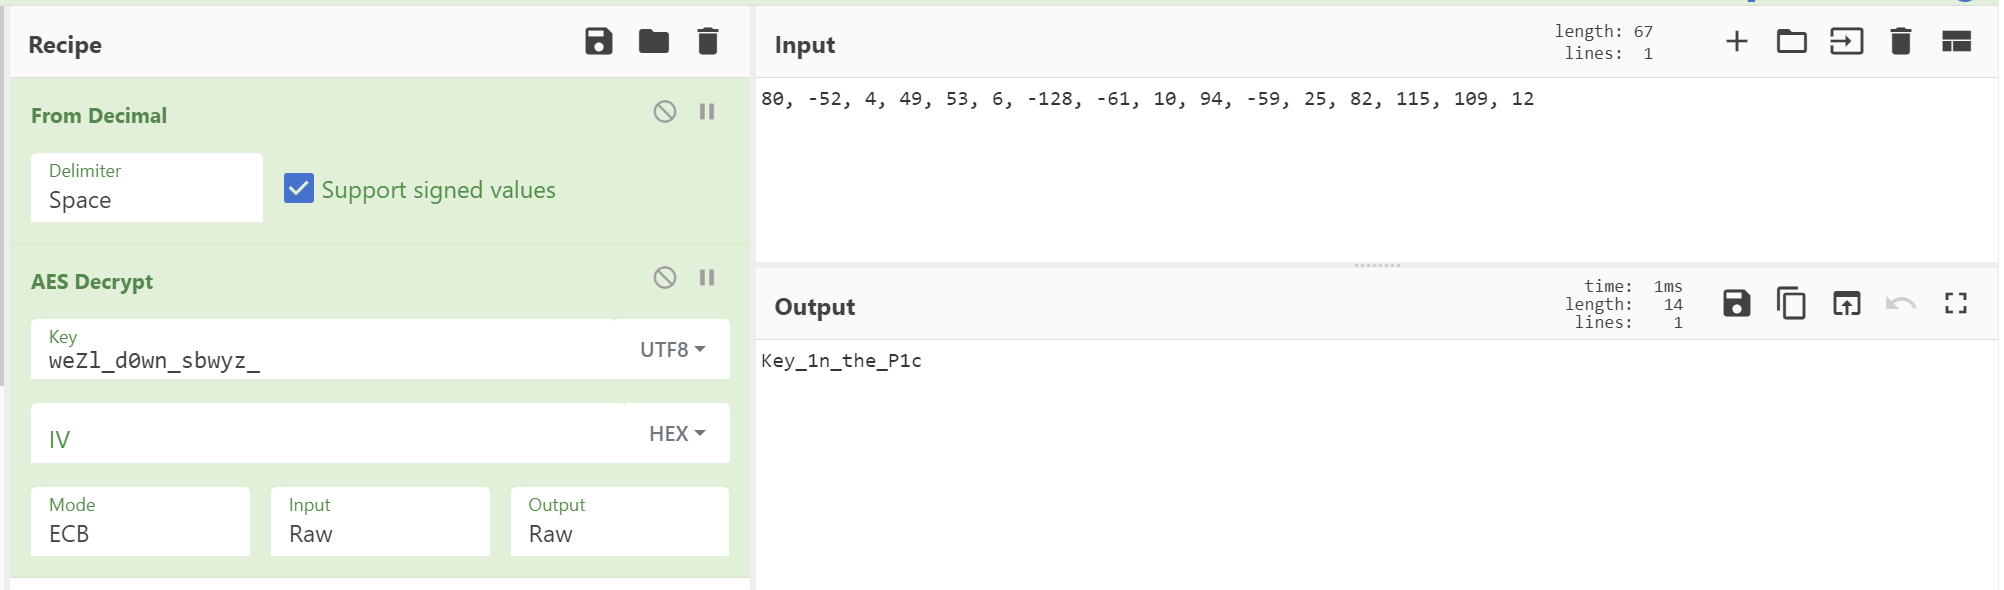
Task: Disable the AES Decrypt operation
Action: coord(665,278)
